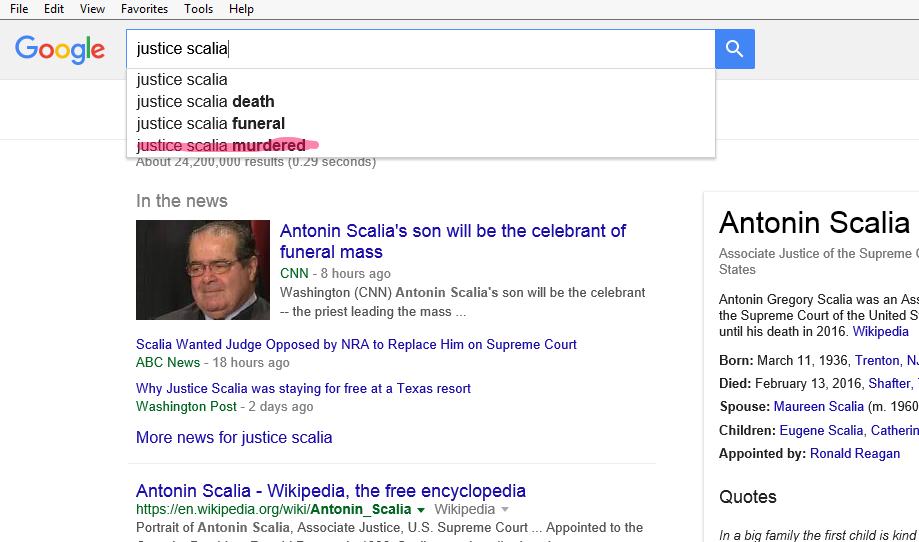The height and width of the screenshot is (542, 919).
Task: Select the 'justice scalia death' suggestion
Action: pos(205,102)
